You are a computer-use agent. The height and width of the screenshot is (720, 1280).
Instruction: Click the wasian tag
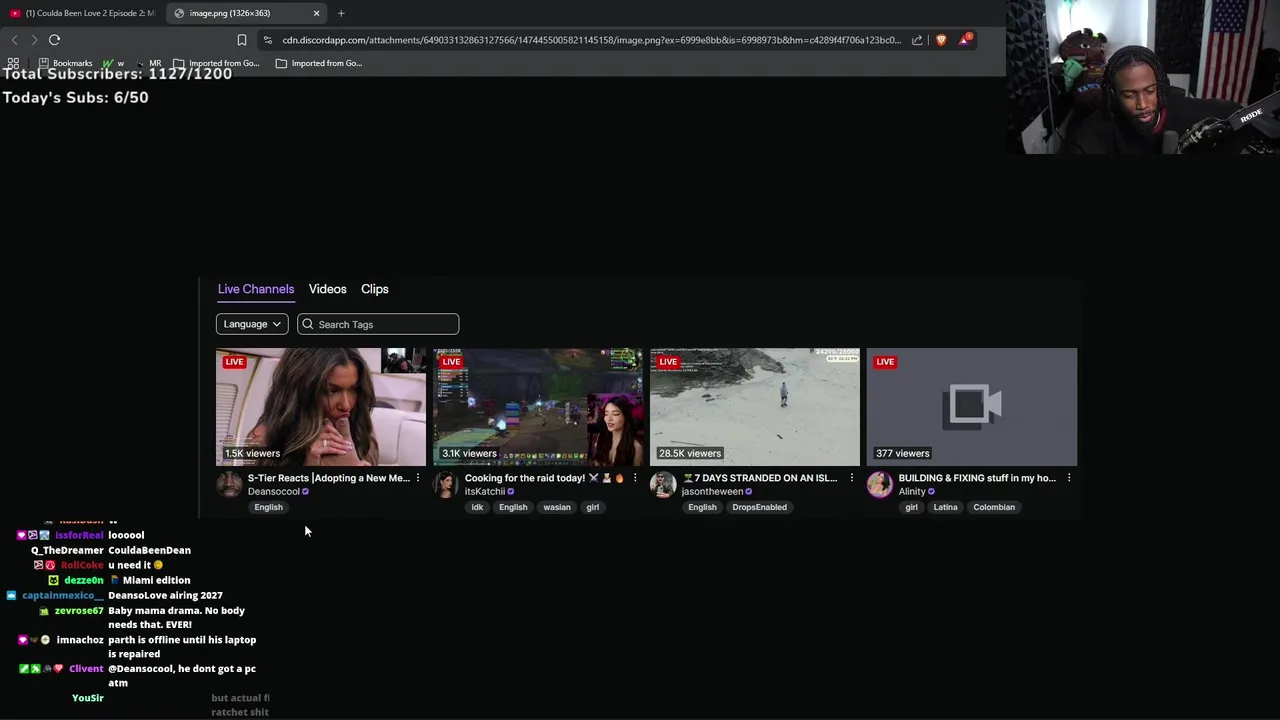coord(557,507)
